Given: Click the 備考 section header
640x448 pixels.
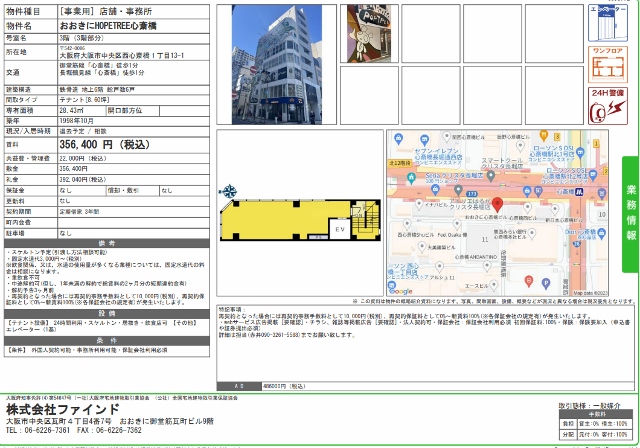Looking at the screenshot, I should pos(106,242).
